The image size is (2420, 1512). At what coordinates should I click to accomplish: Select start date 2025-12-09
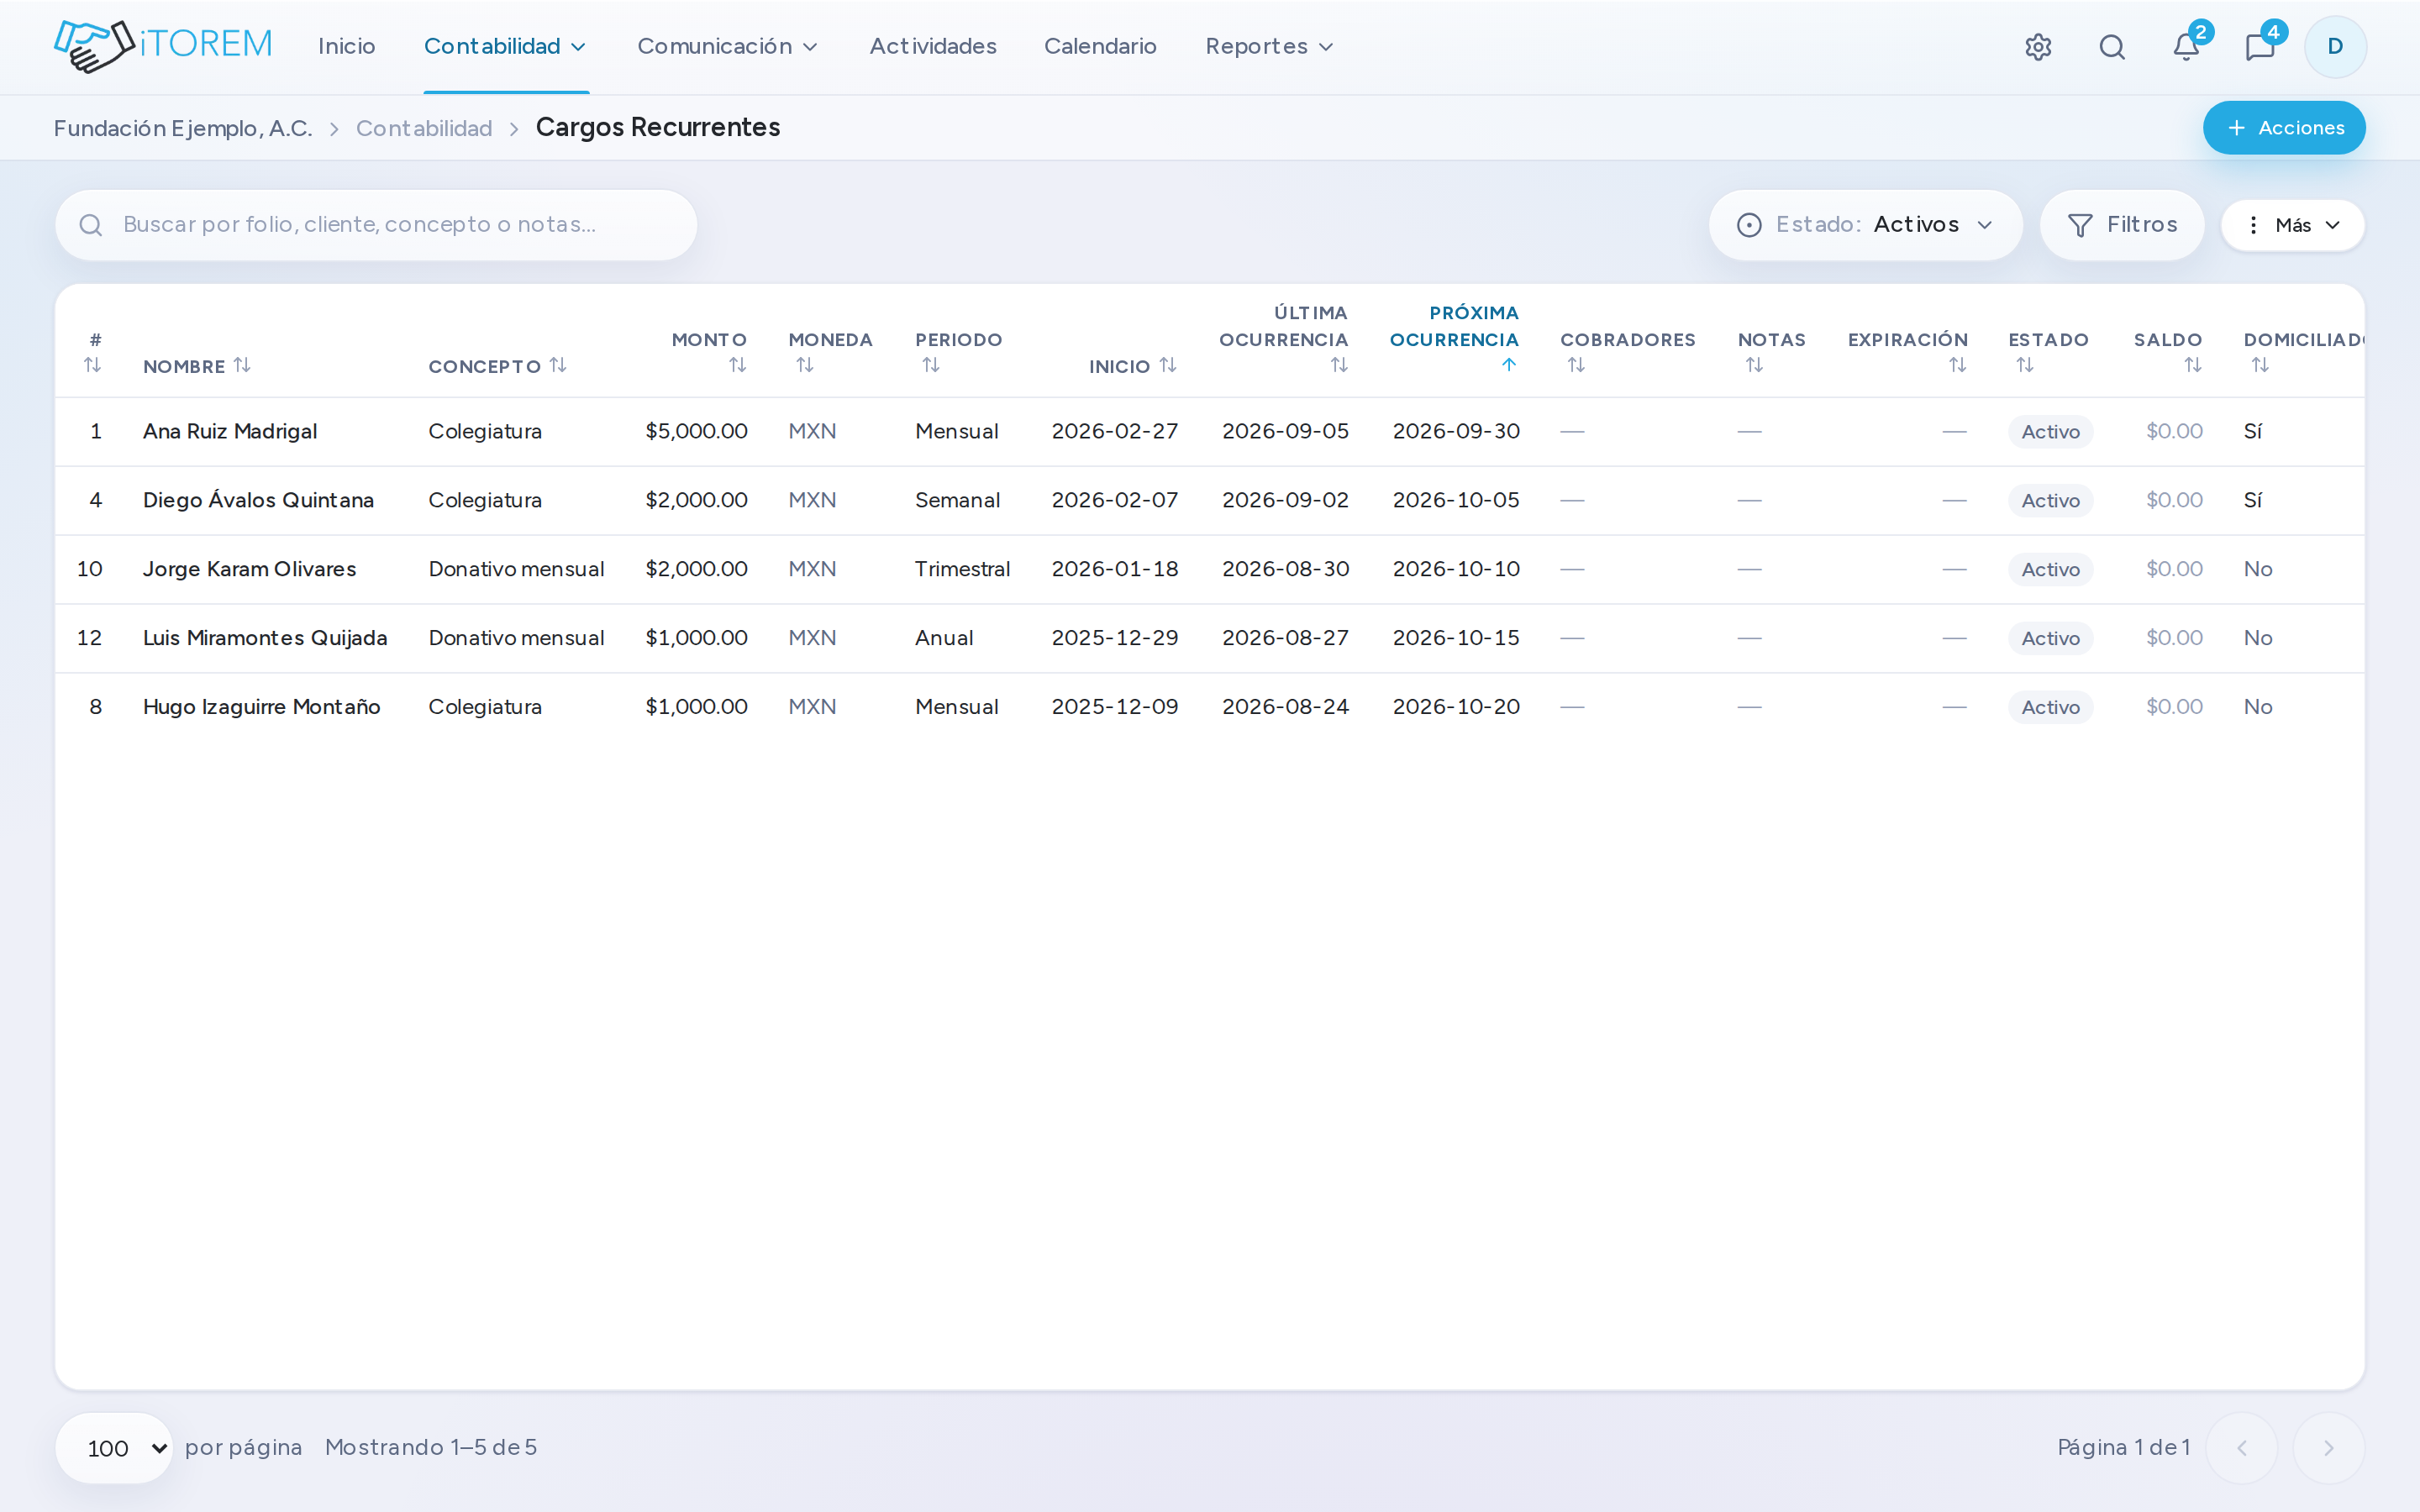tap(1115, 708)
